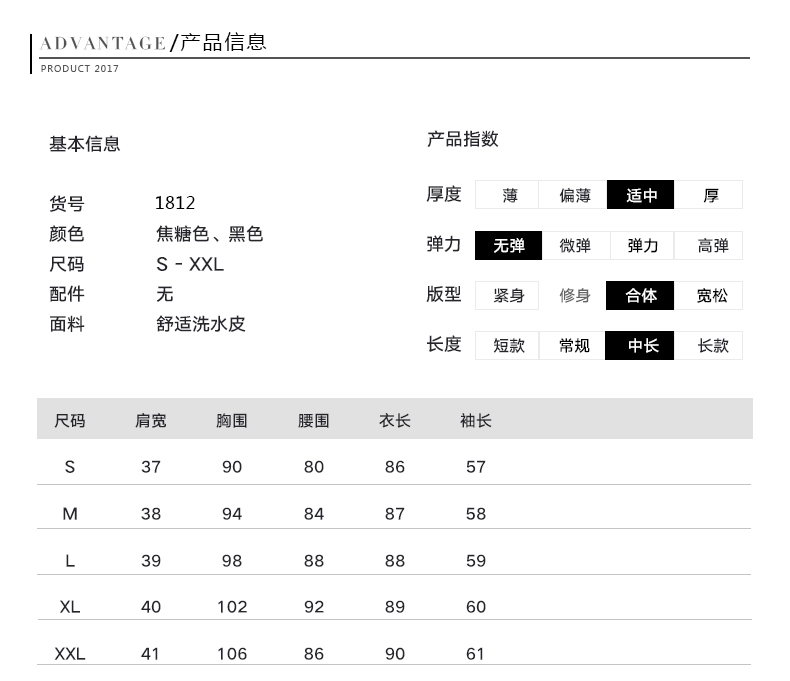The height and width of the screenshot is (681, 790).
Task: Choose the greyed 修身 fit option
Action: click(574, 295)
